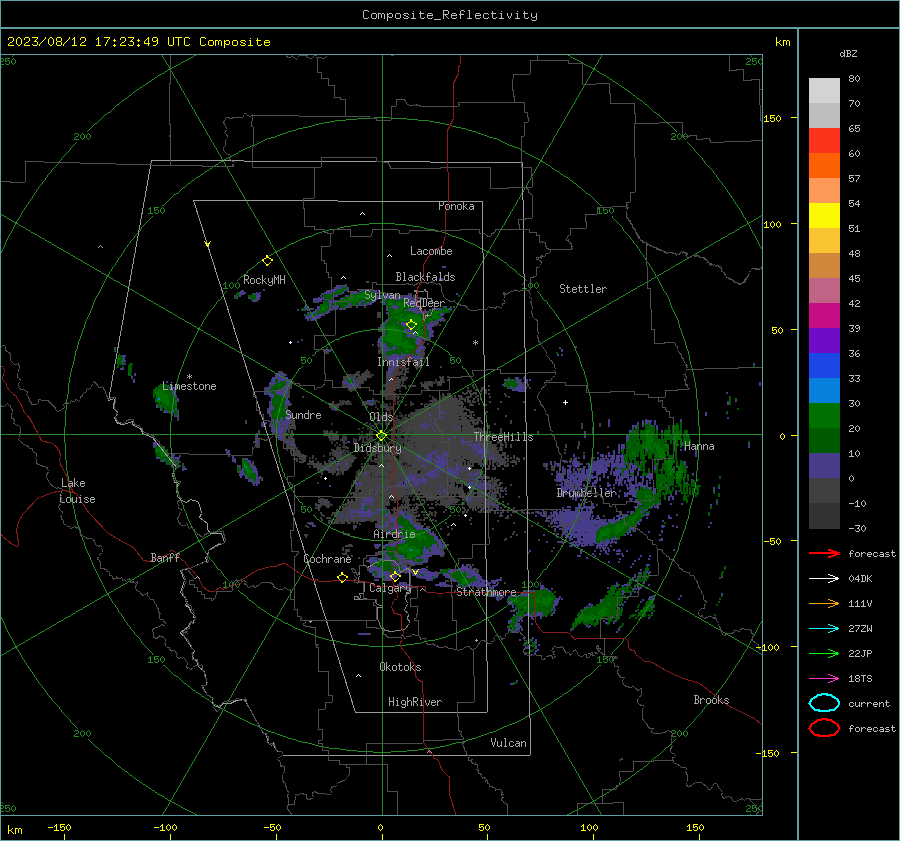Click the cyan 27ZW arrow in legend
The height and width of the screenshot is (841, 900).
click(x=824, y=629)
